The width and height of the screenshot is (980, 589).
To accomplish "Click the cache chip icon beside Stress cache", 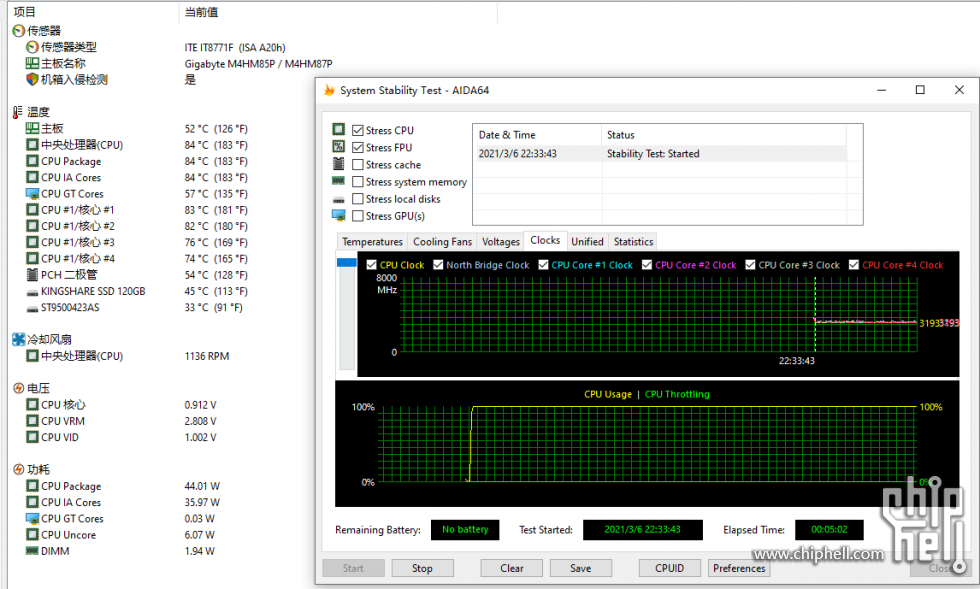I will tap(339, 164).
